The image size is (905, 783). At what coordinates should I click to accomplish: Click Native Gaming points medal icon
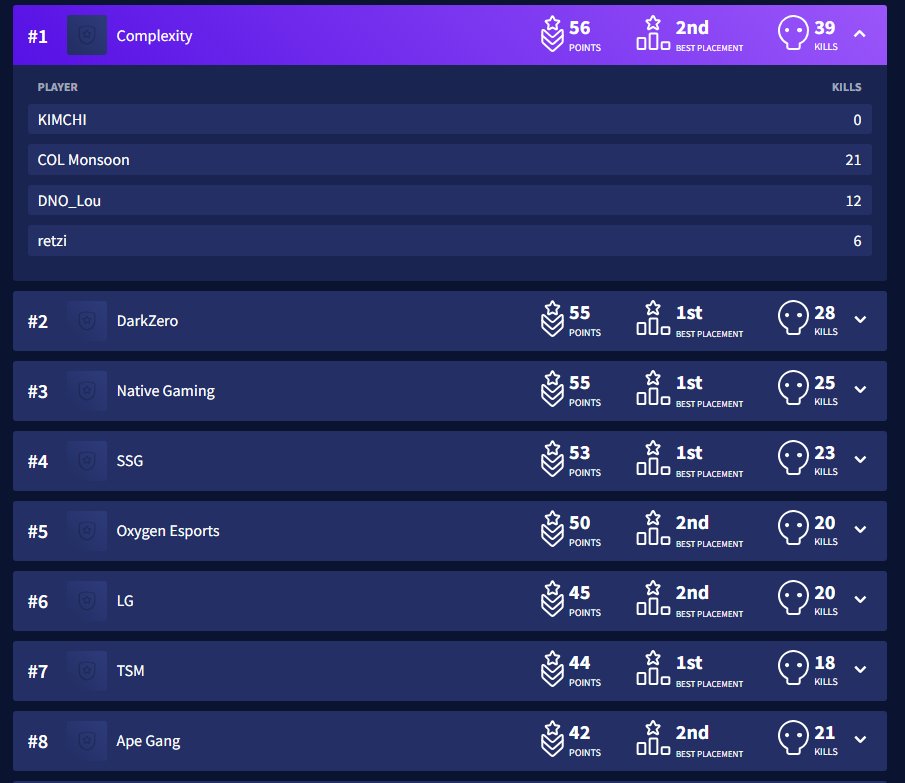click(552, 388)
